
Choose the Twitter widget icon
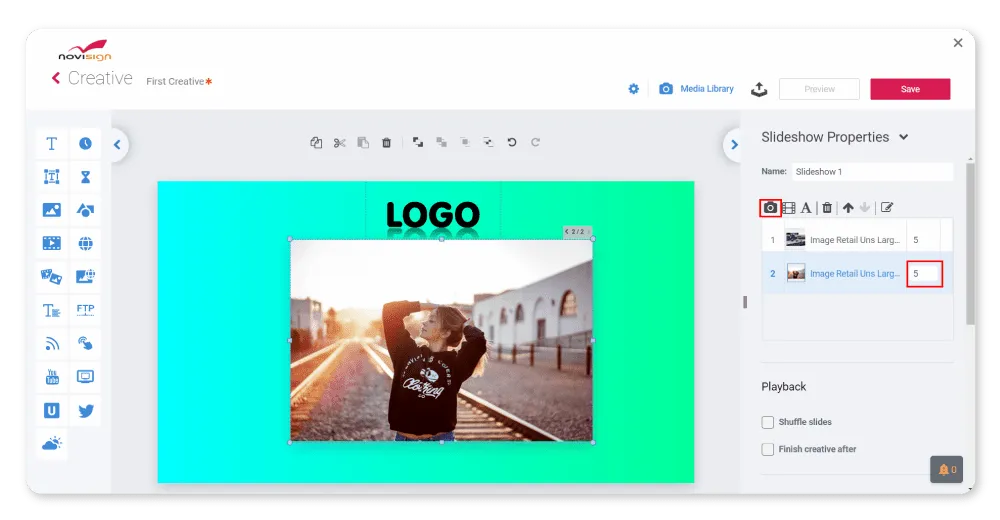coord(86,411)
